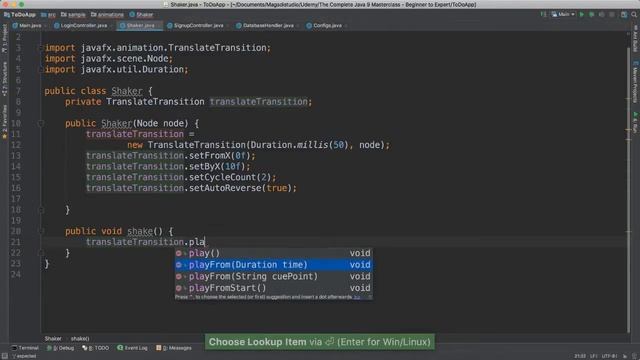The height and width of the screenshot is (360, 640).
Task: Start debugging with the green bug icon
Action: (x=591, y=14)
